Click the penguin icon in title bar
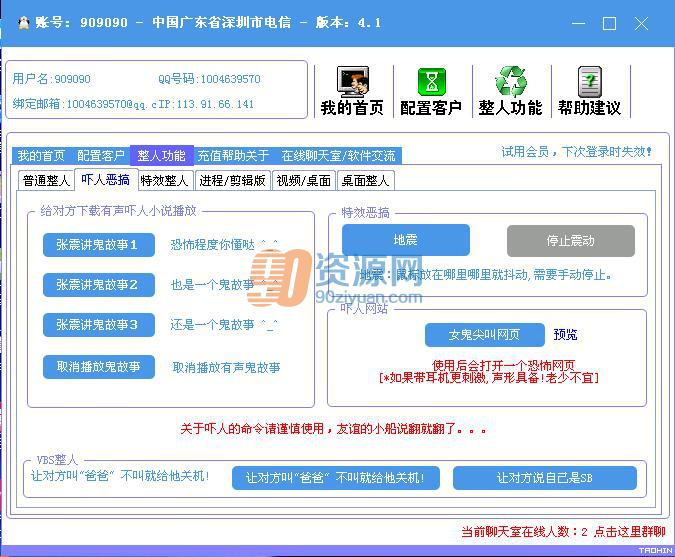 [x=24, y=22]
